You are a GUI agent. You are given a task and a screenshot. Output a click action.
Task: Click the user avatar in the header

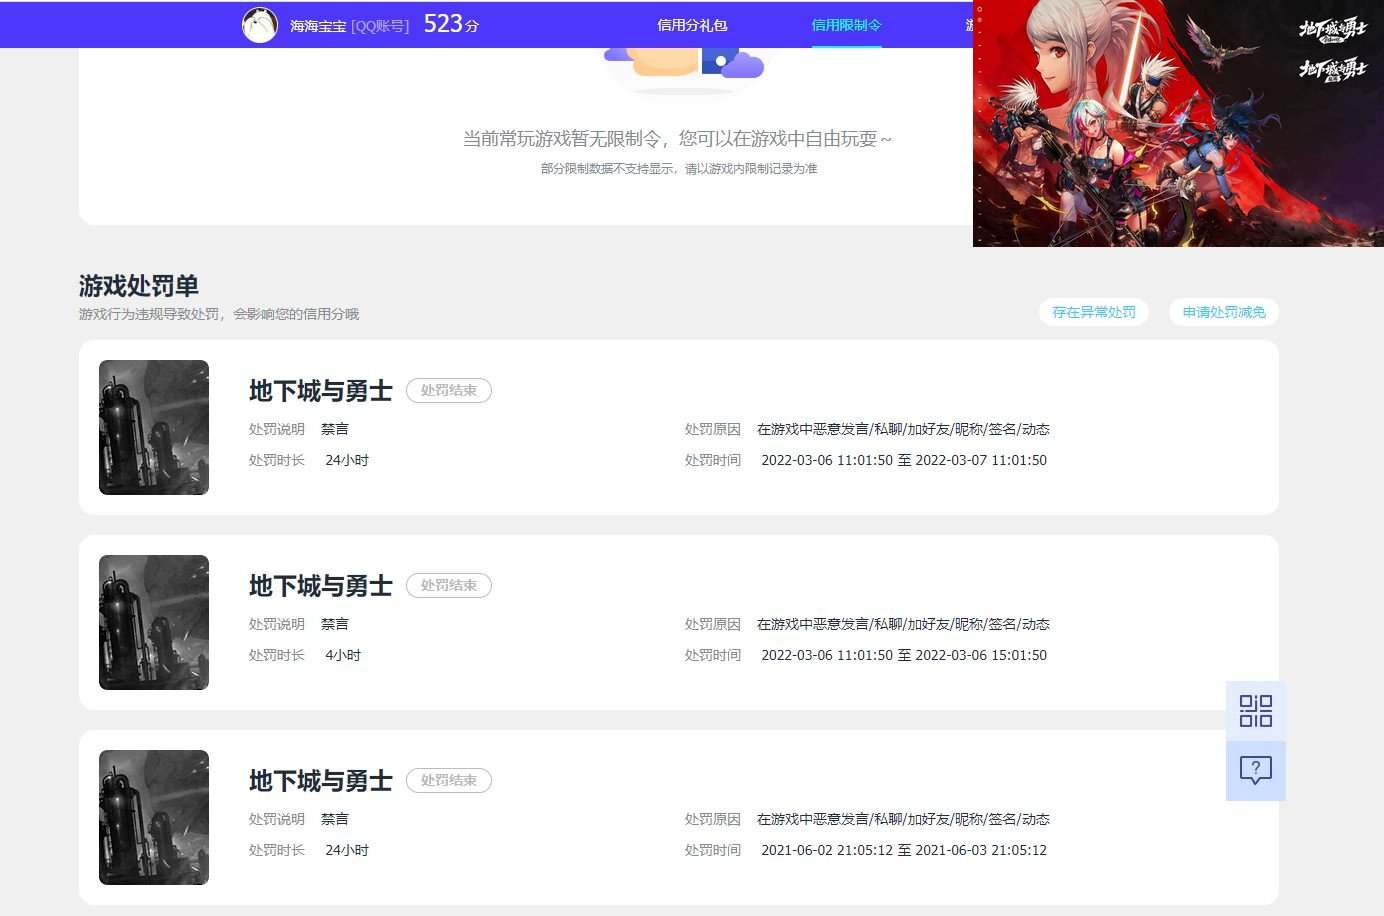pos(260,24)
